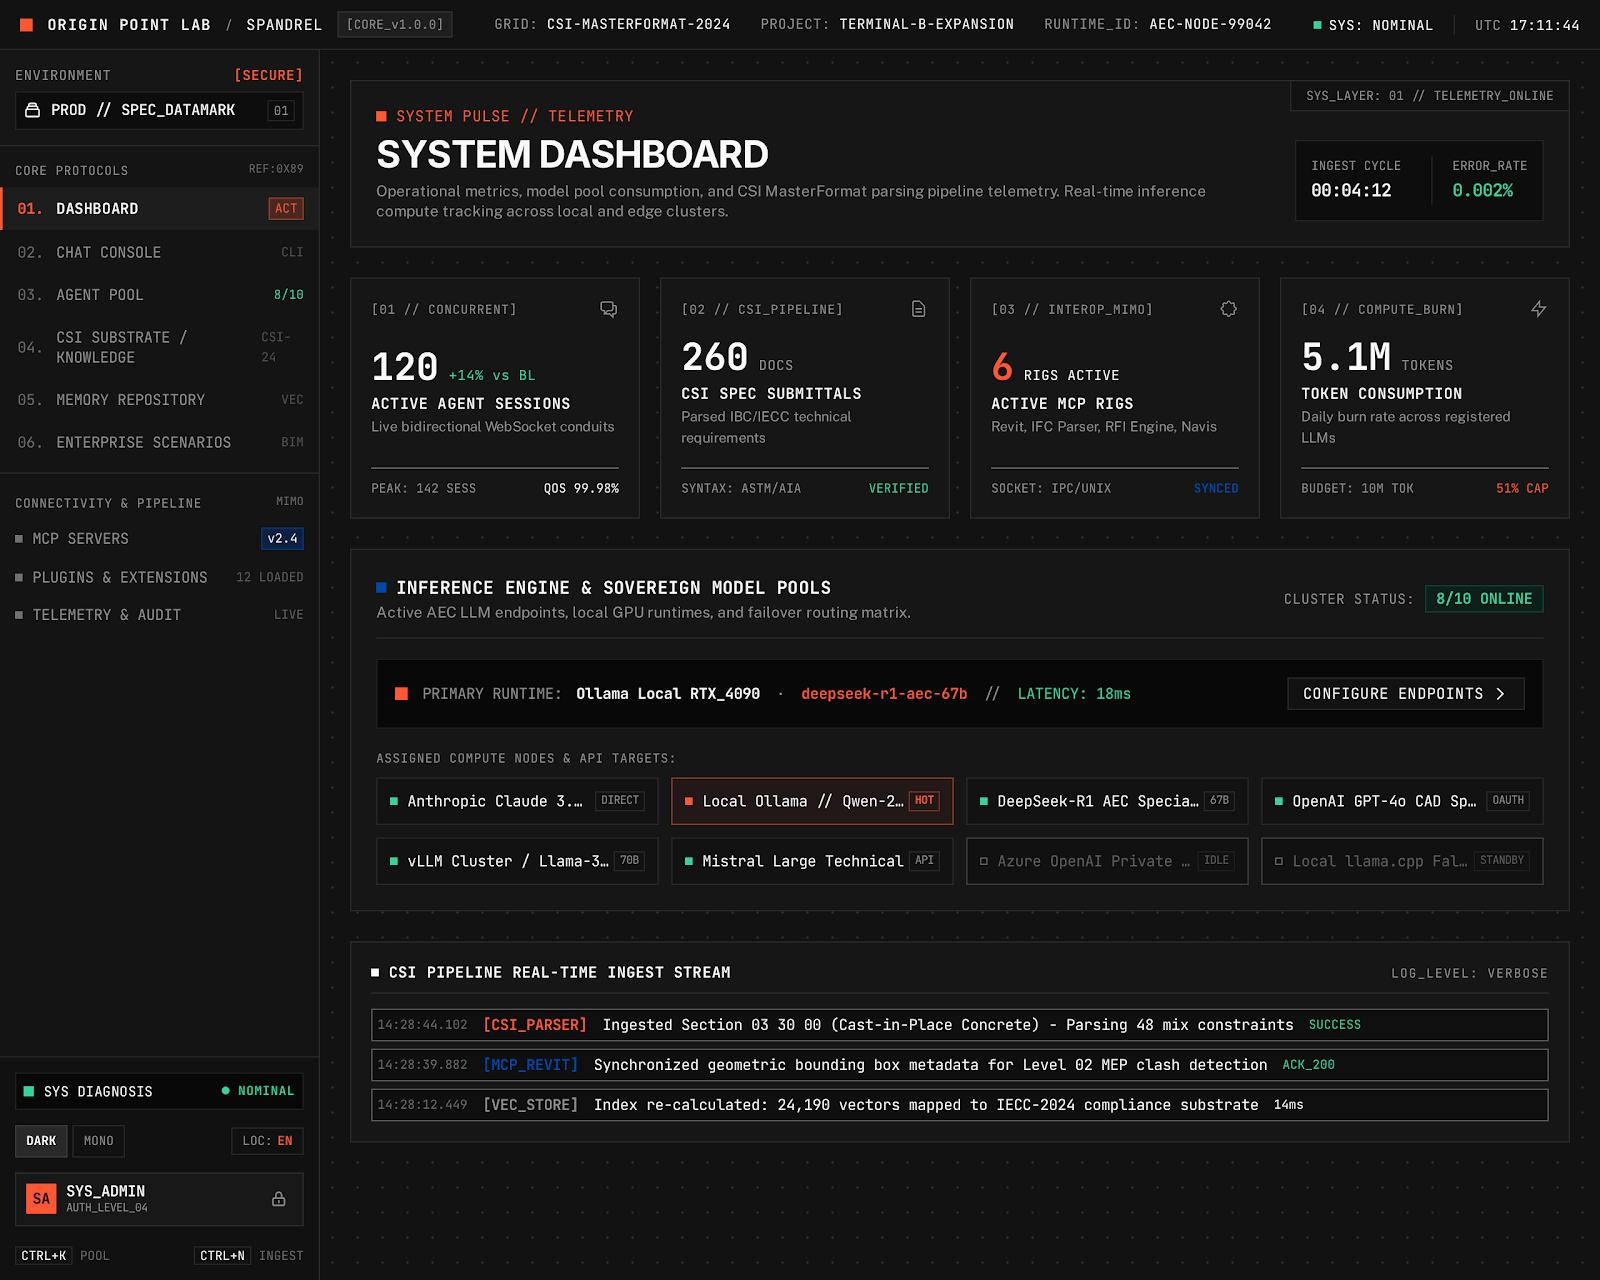This screenshot has width=1600, height=1280.
Task: Toggle the LOC: EN language selector
Action: (267, 1141)
